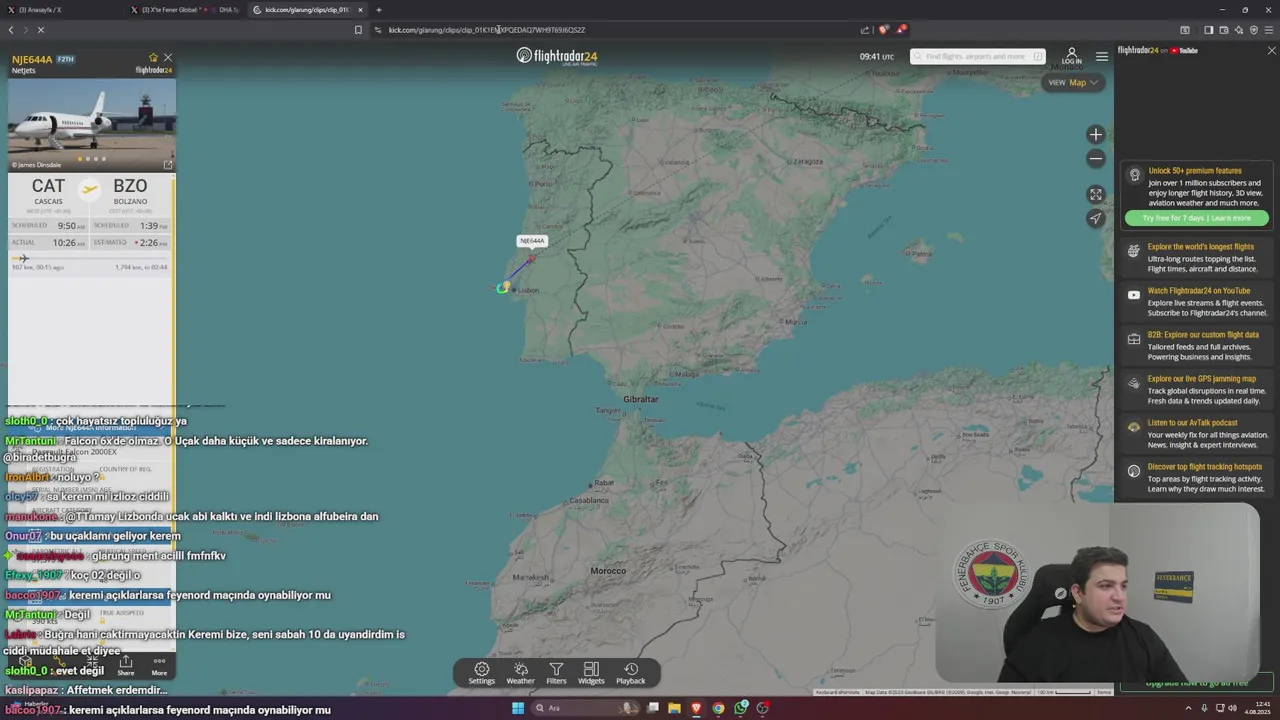Click the bookmark icon in address bar

358,30
